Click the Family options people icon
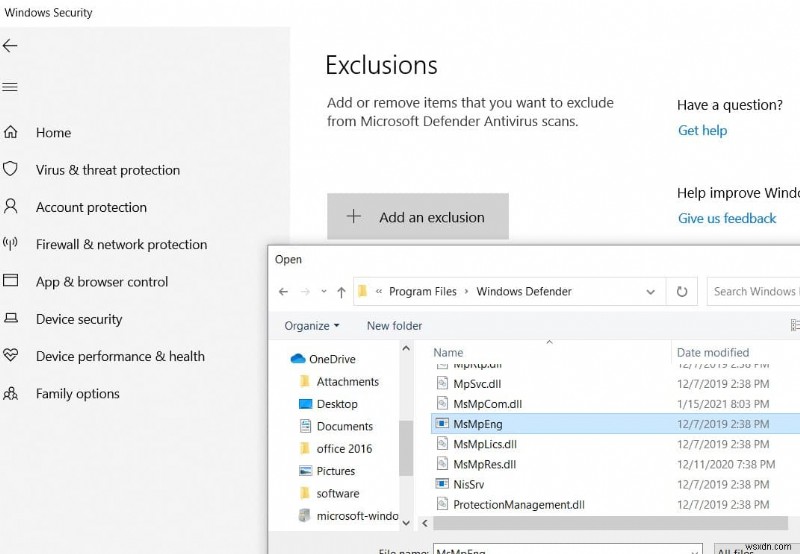 tap(10, 393)
